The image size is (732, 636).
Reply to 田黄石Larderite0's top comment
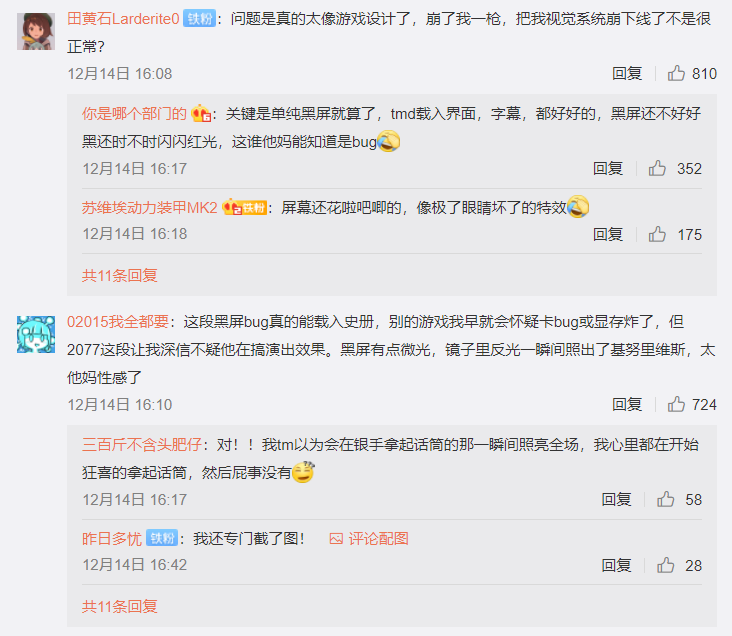627,73
